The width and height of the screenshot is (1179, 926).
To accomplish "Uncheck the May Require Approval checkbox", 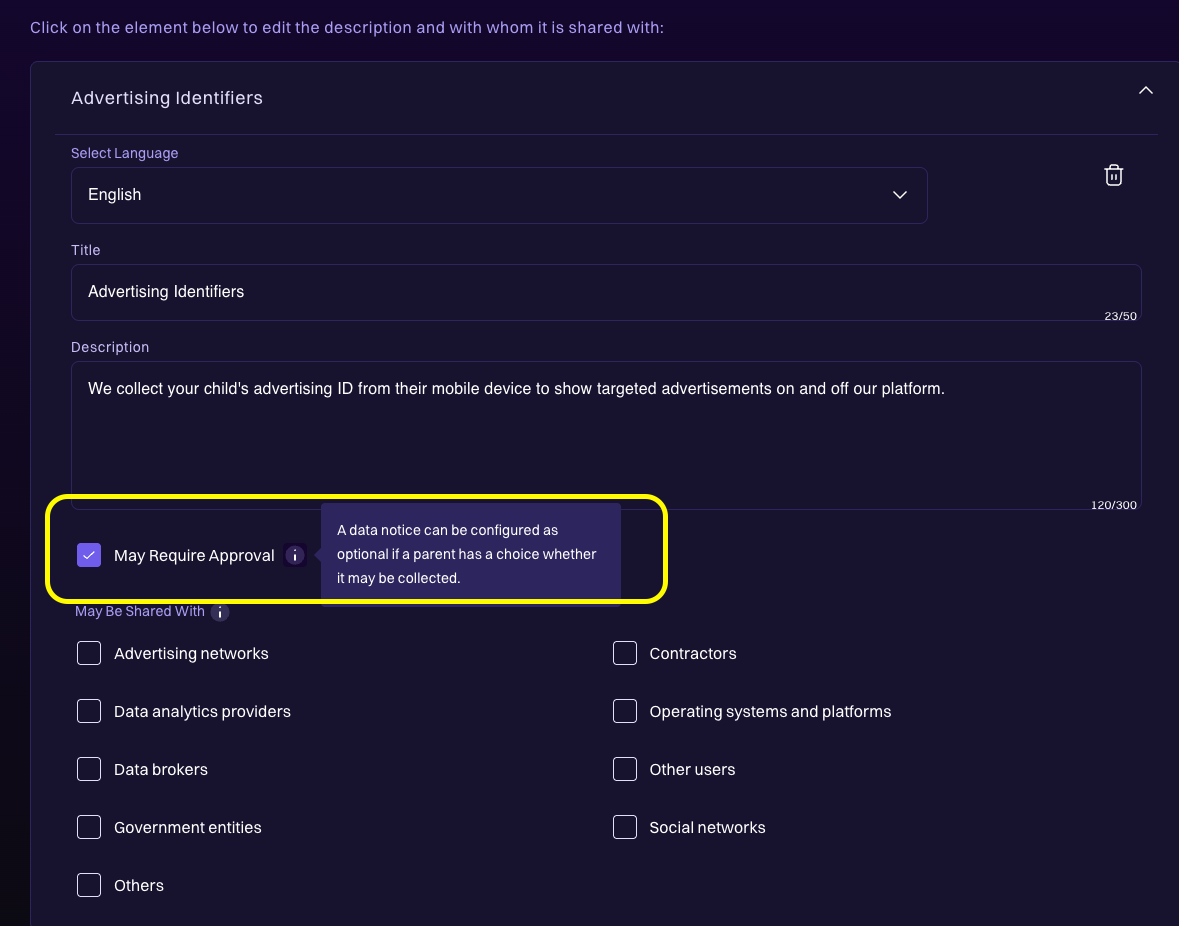I will coord(89,555).
